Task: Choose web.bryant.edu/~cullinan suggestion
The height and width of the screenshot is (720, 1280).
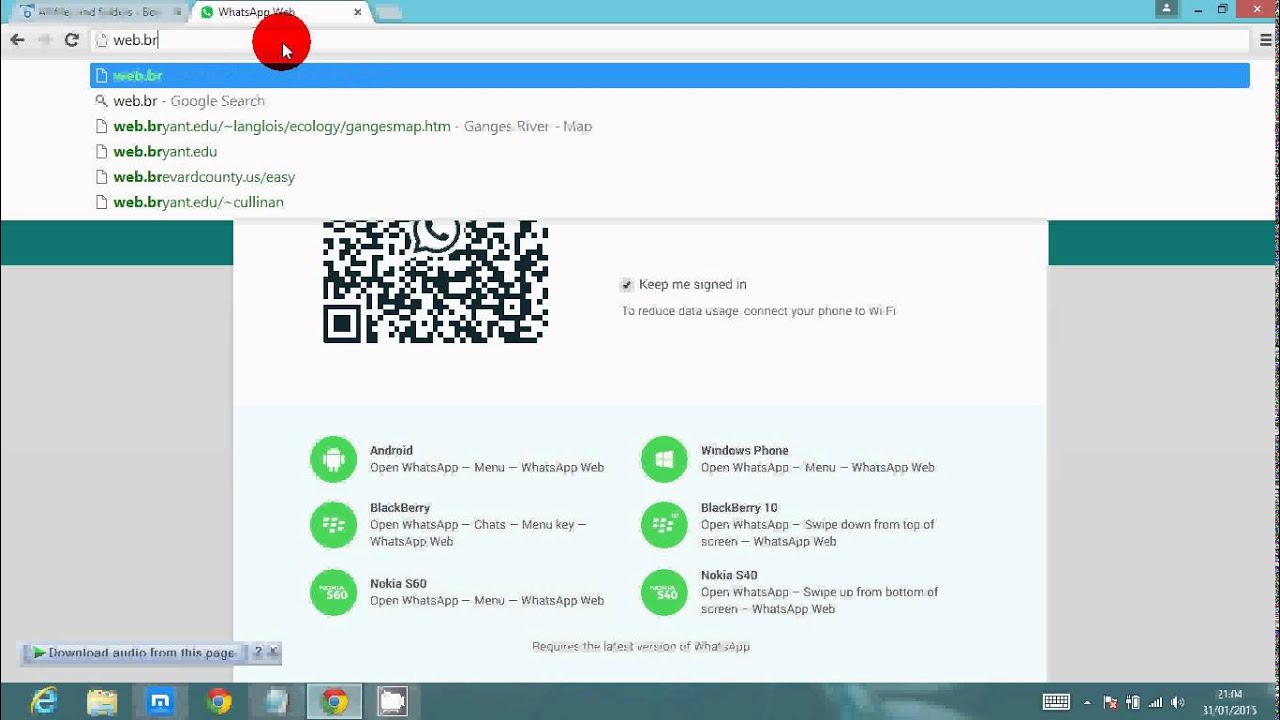Action: (670, 202)
